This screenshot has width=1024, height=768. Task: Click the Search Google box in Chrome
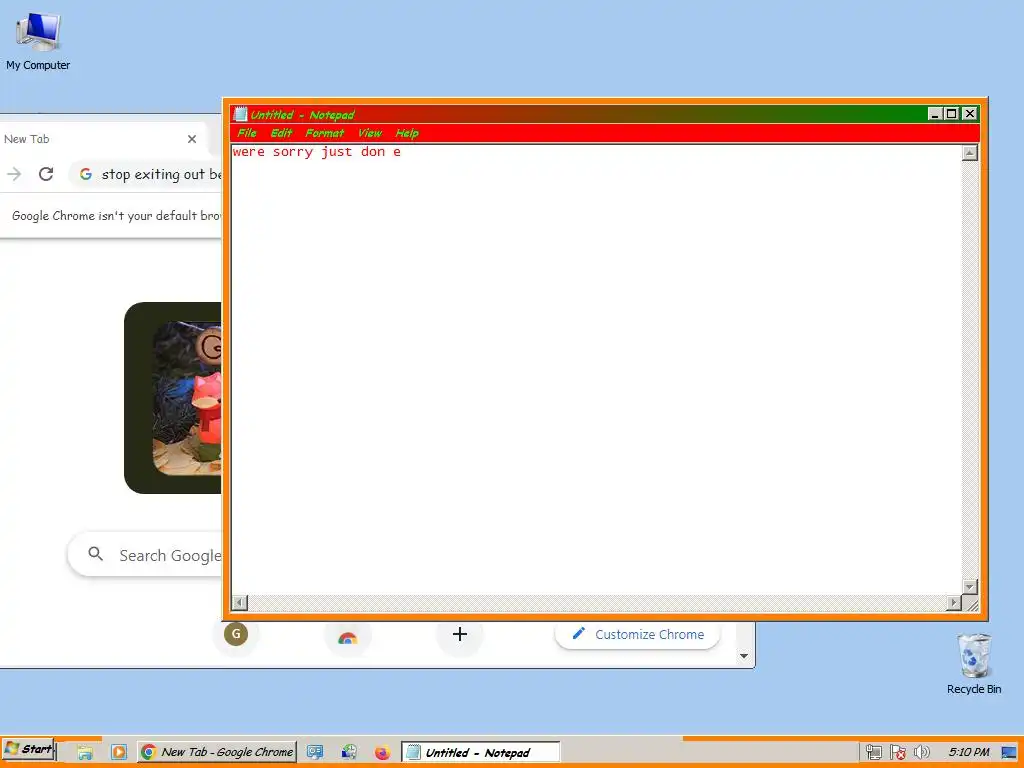click(144, 555)
